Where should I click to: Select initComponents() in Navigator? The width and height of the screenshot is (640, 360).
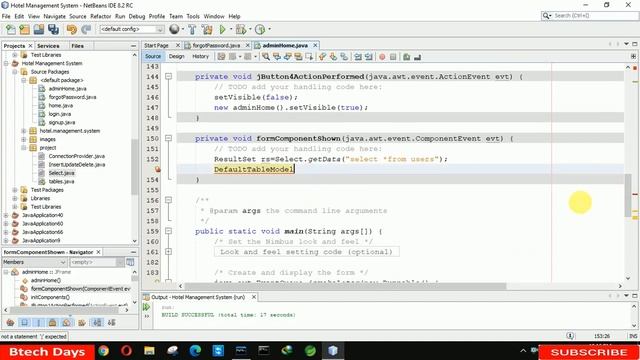coord(50,297)
